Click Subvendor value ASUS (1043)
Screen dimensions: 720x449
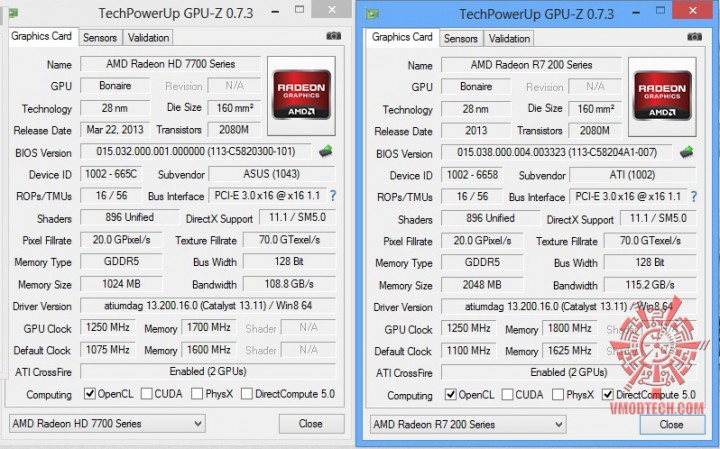(x=272, y=174)
